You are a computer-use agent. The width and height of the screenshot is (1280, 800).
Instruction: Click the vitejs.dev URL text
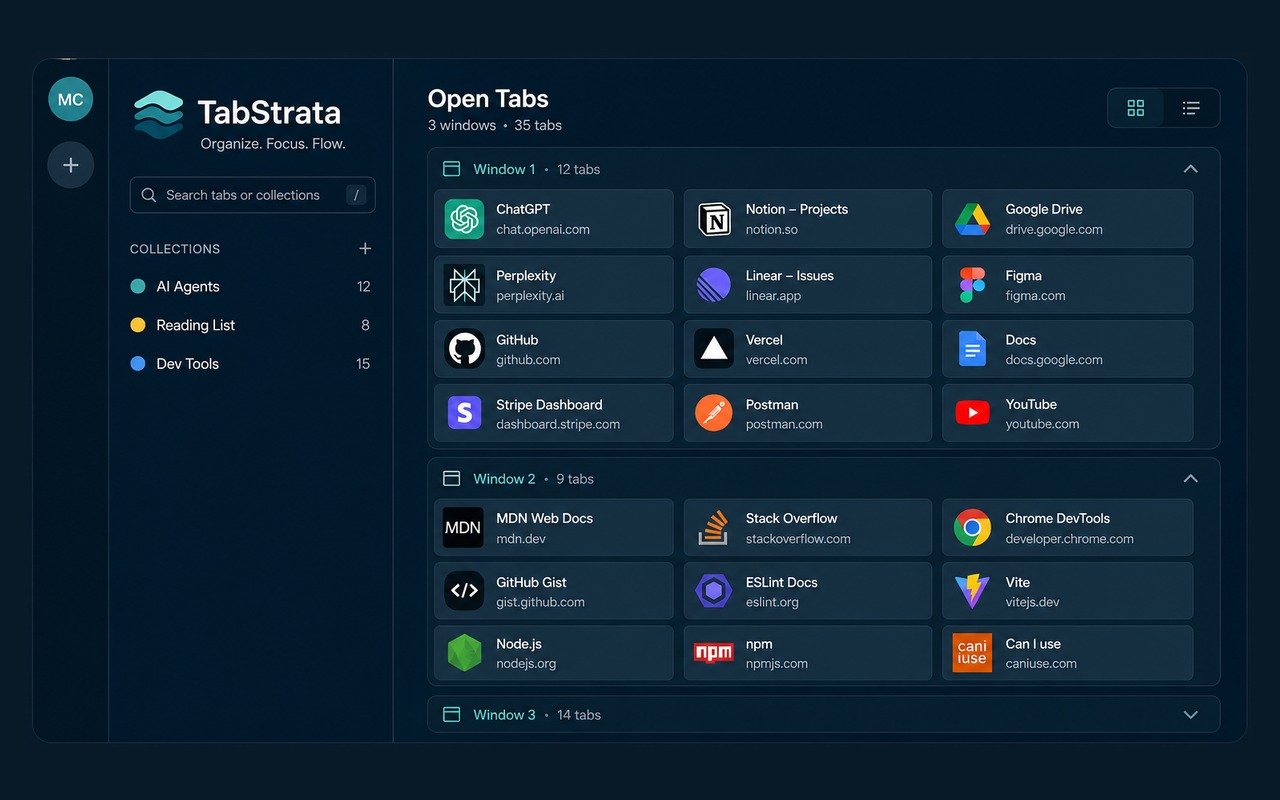coord(1032,602)
